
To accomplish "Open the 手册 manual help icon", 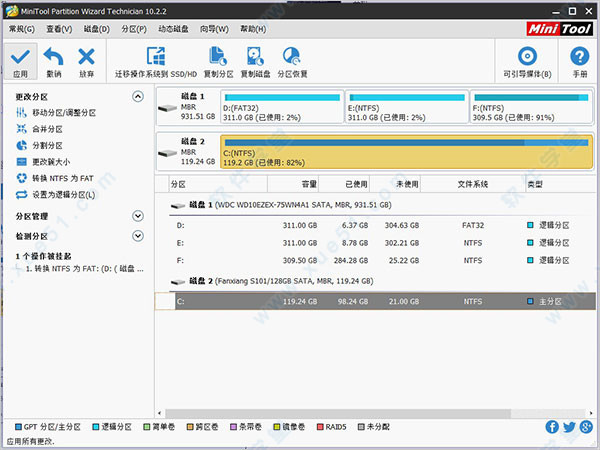I will (x=580, y=61).
